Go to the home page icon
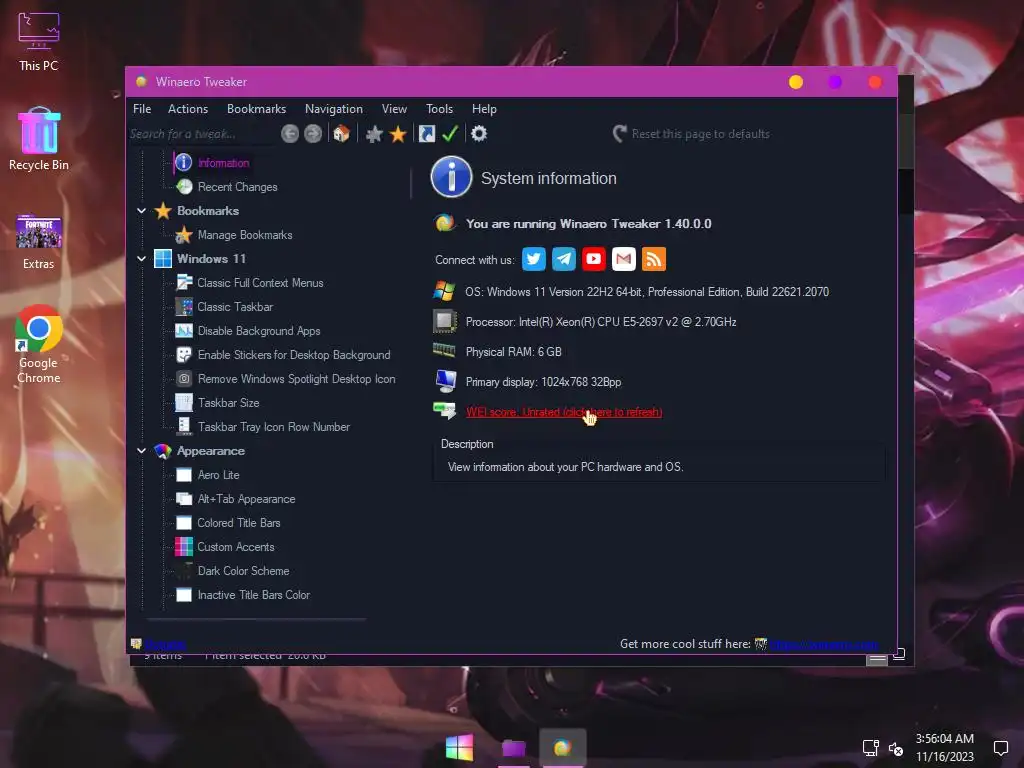 click(x=342, y=134)
